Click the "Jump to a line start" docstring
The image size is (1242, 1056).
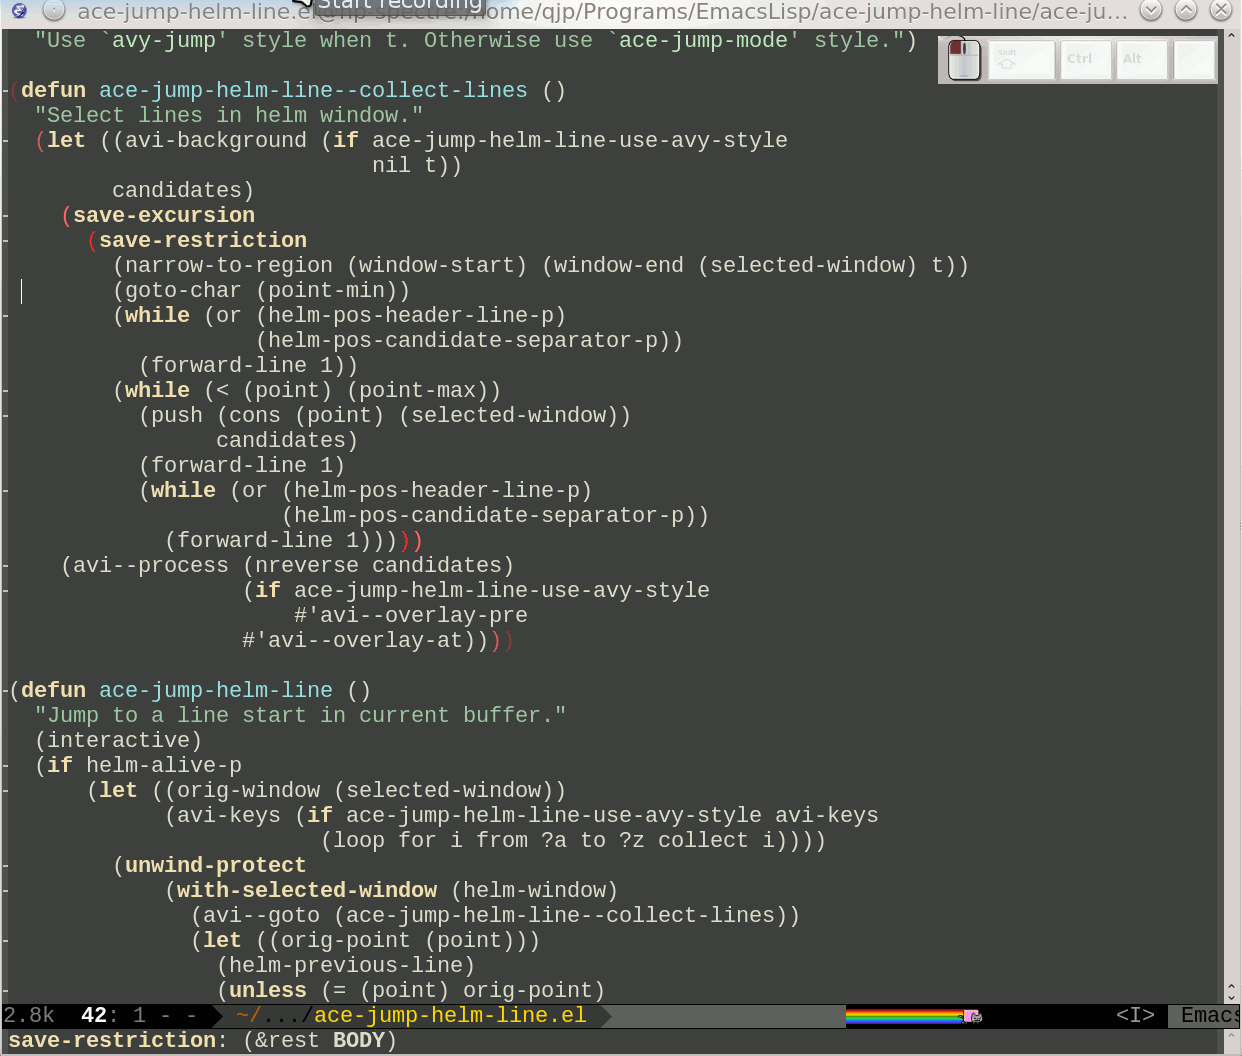[x=300, y=716]
